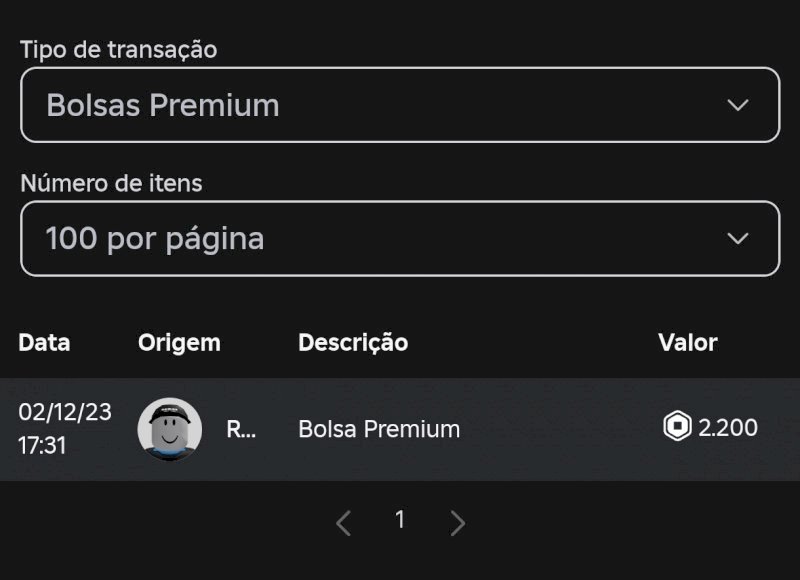Select page number 1

click(x=400, y=521)
